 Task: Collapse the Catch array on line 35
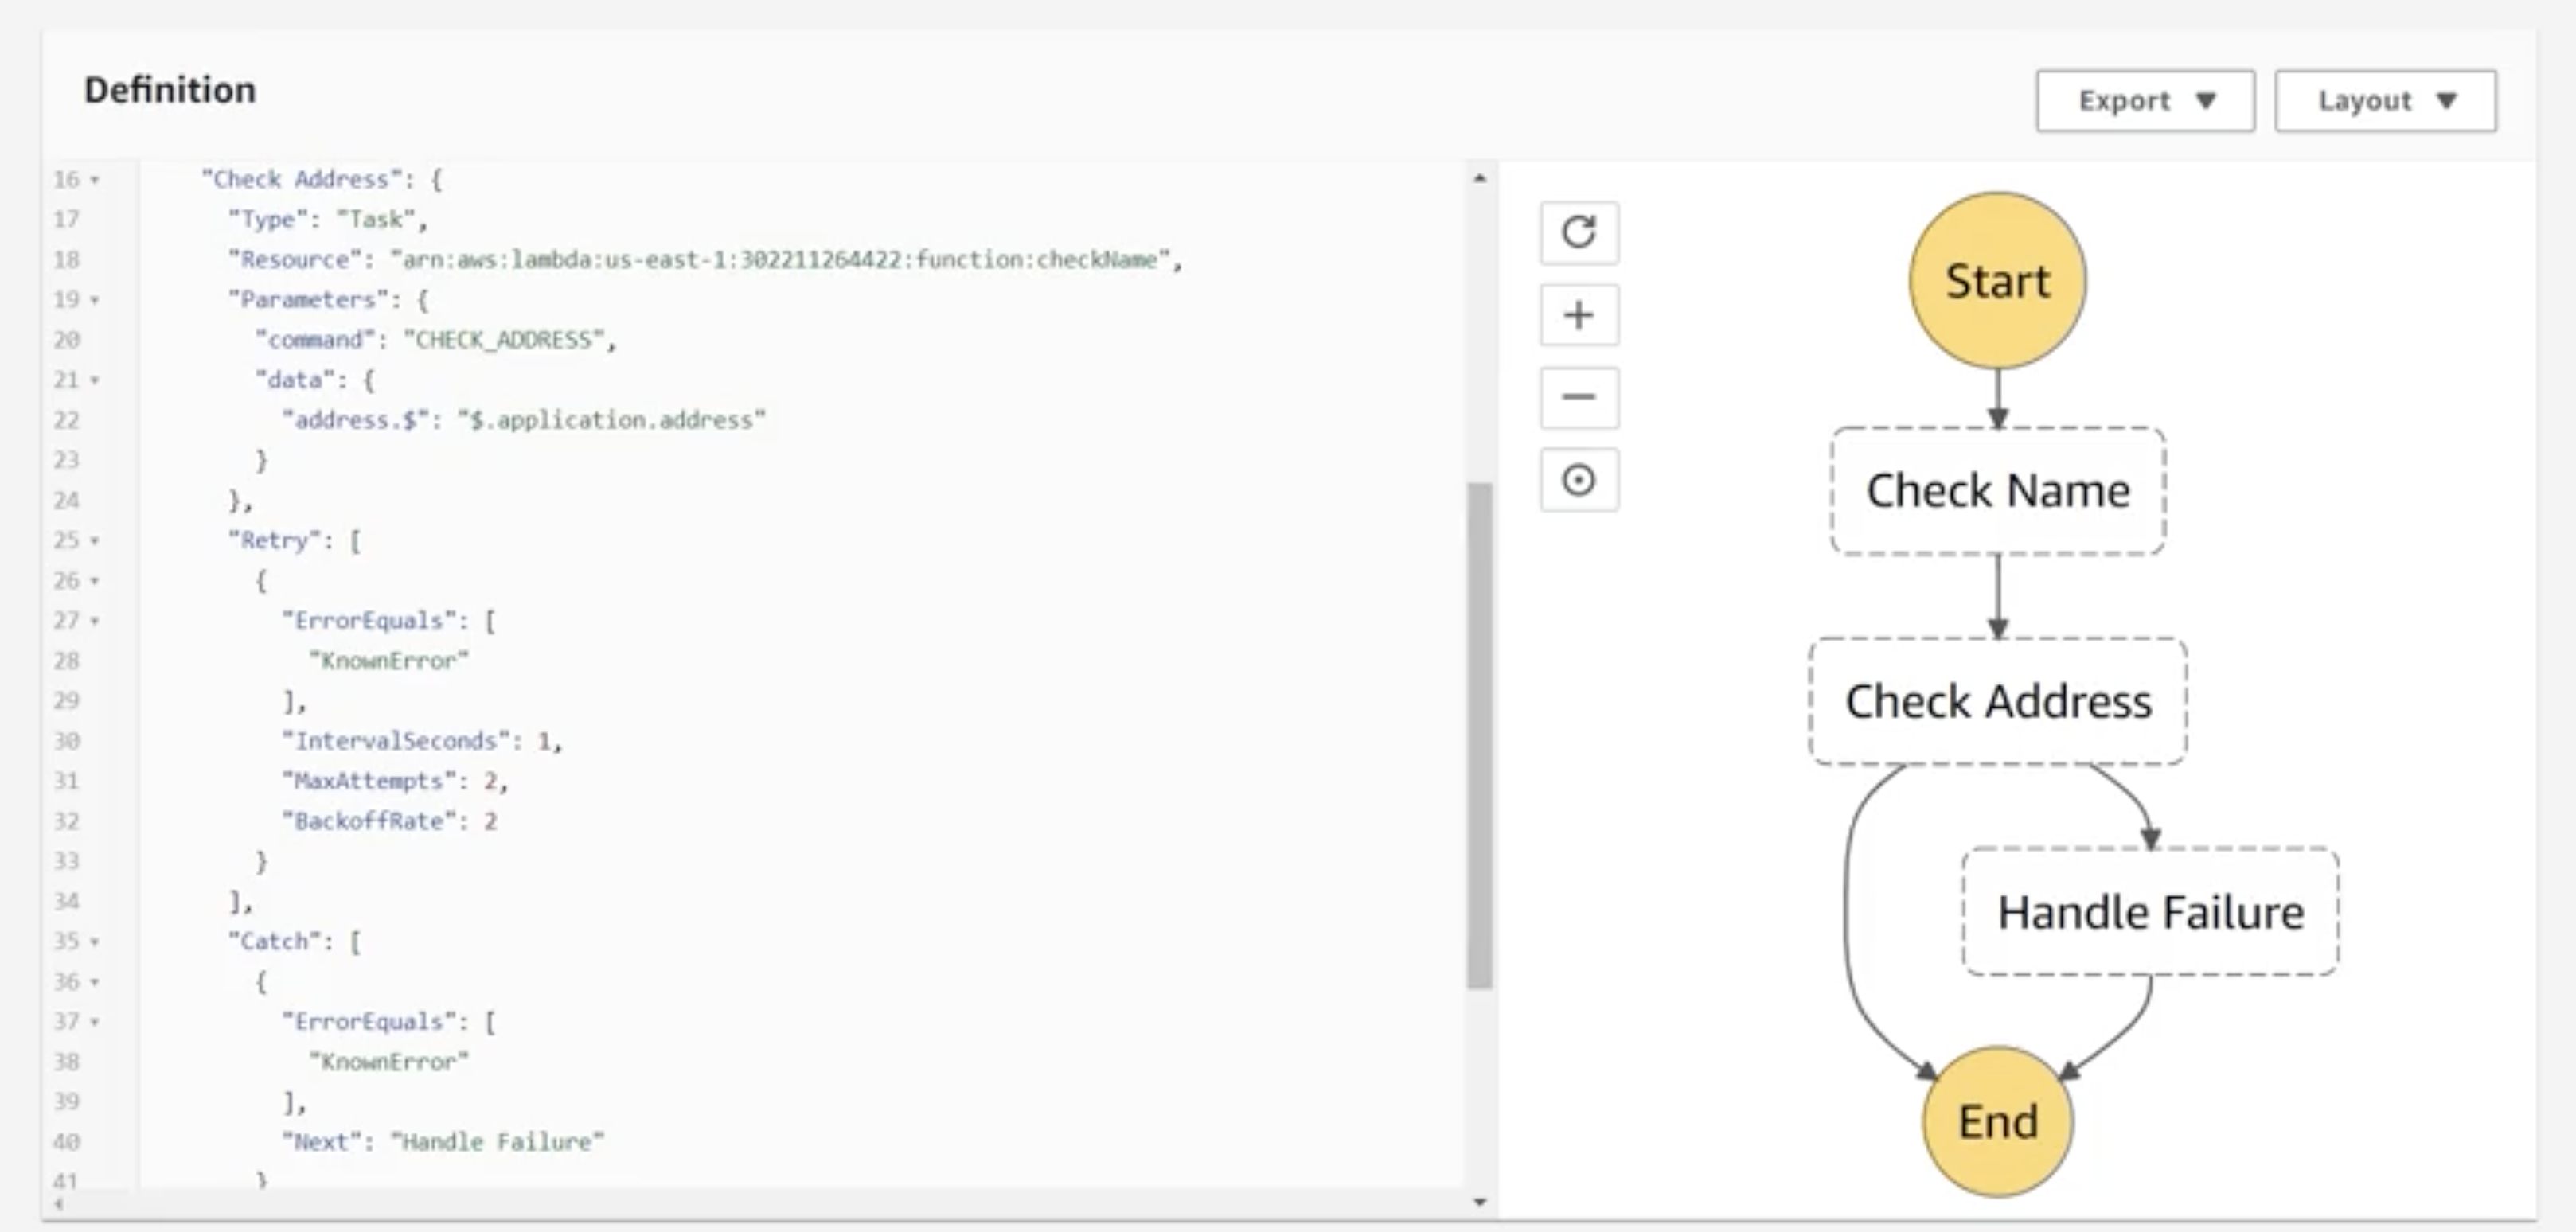point(93,941)
